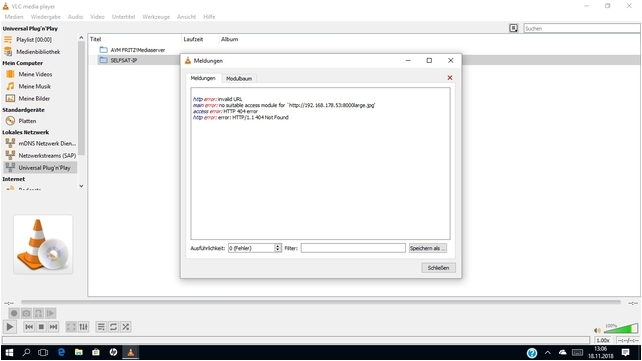
Task: Click the Schließen button
Action: click(x=439, y=268)
